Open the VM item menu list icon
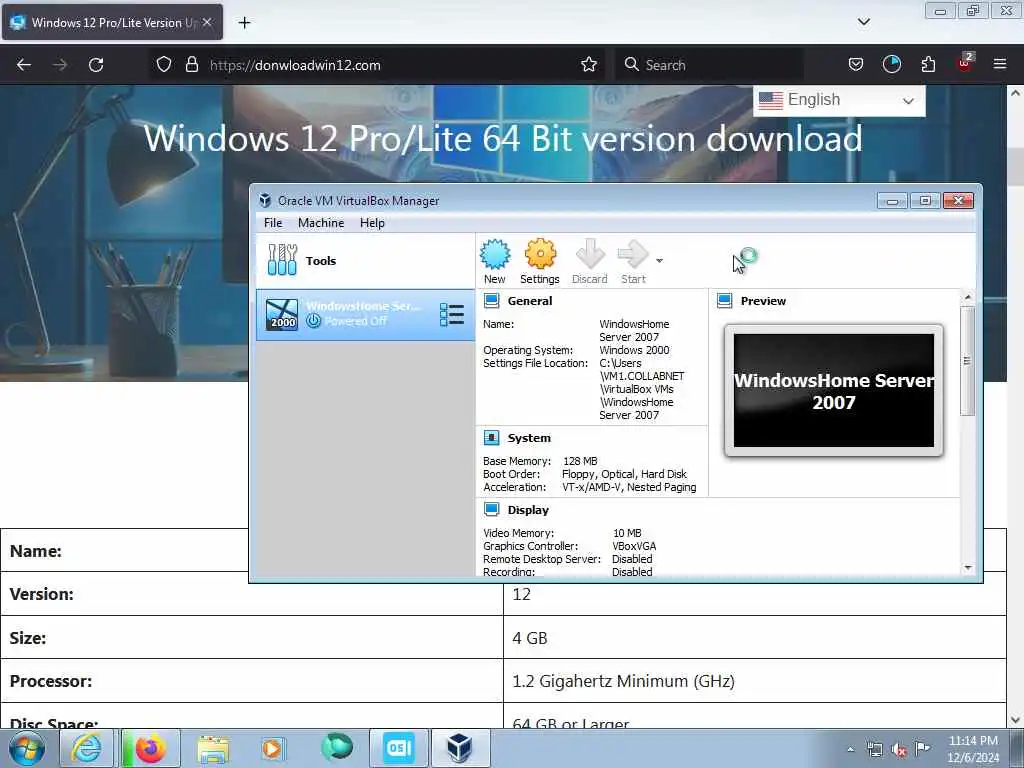 [452, 315]
